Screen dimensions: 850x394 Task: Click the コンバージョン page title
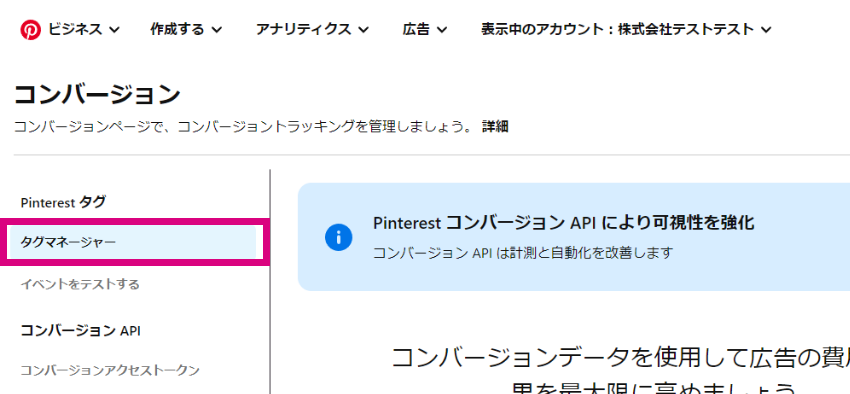click(x=97, y=95)
